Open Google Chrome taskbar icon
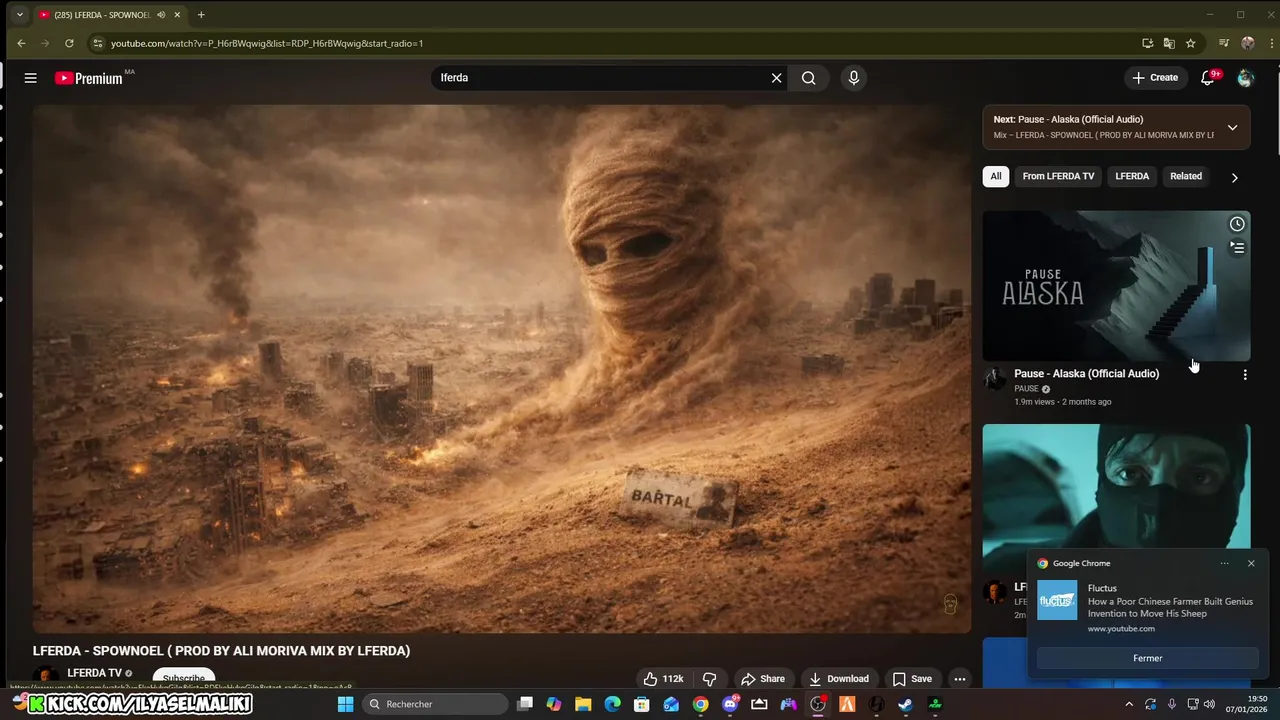 700,704
